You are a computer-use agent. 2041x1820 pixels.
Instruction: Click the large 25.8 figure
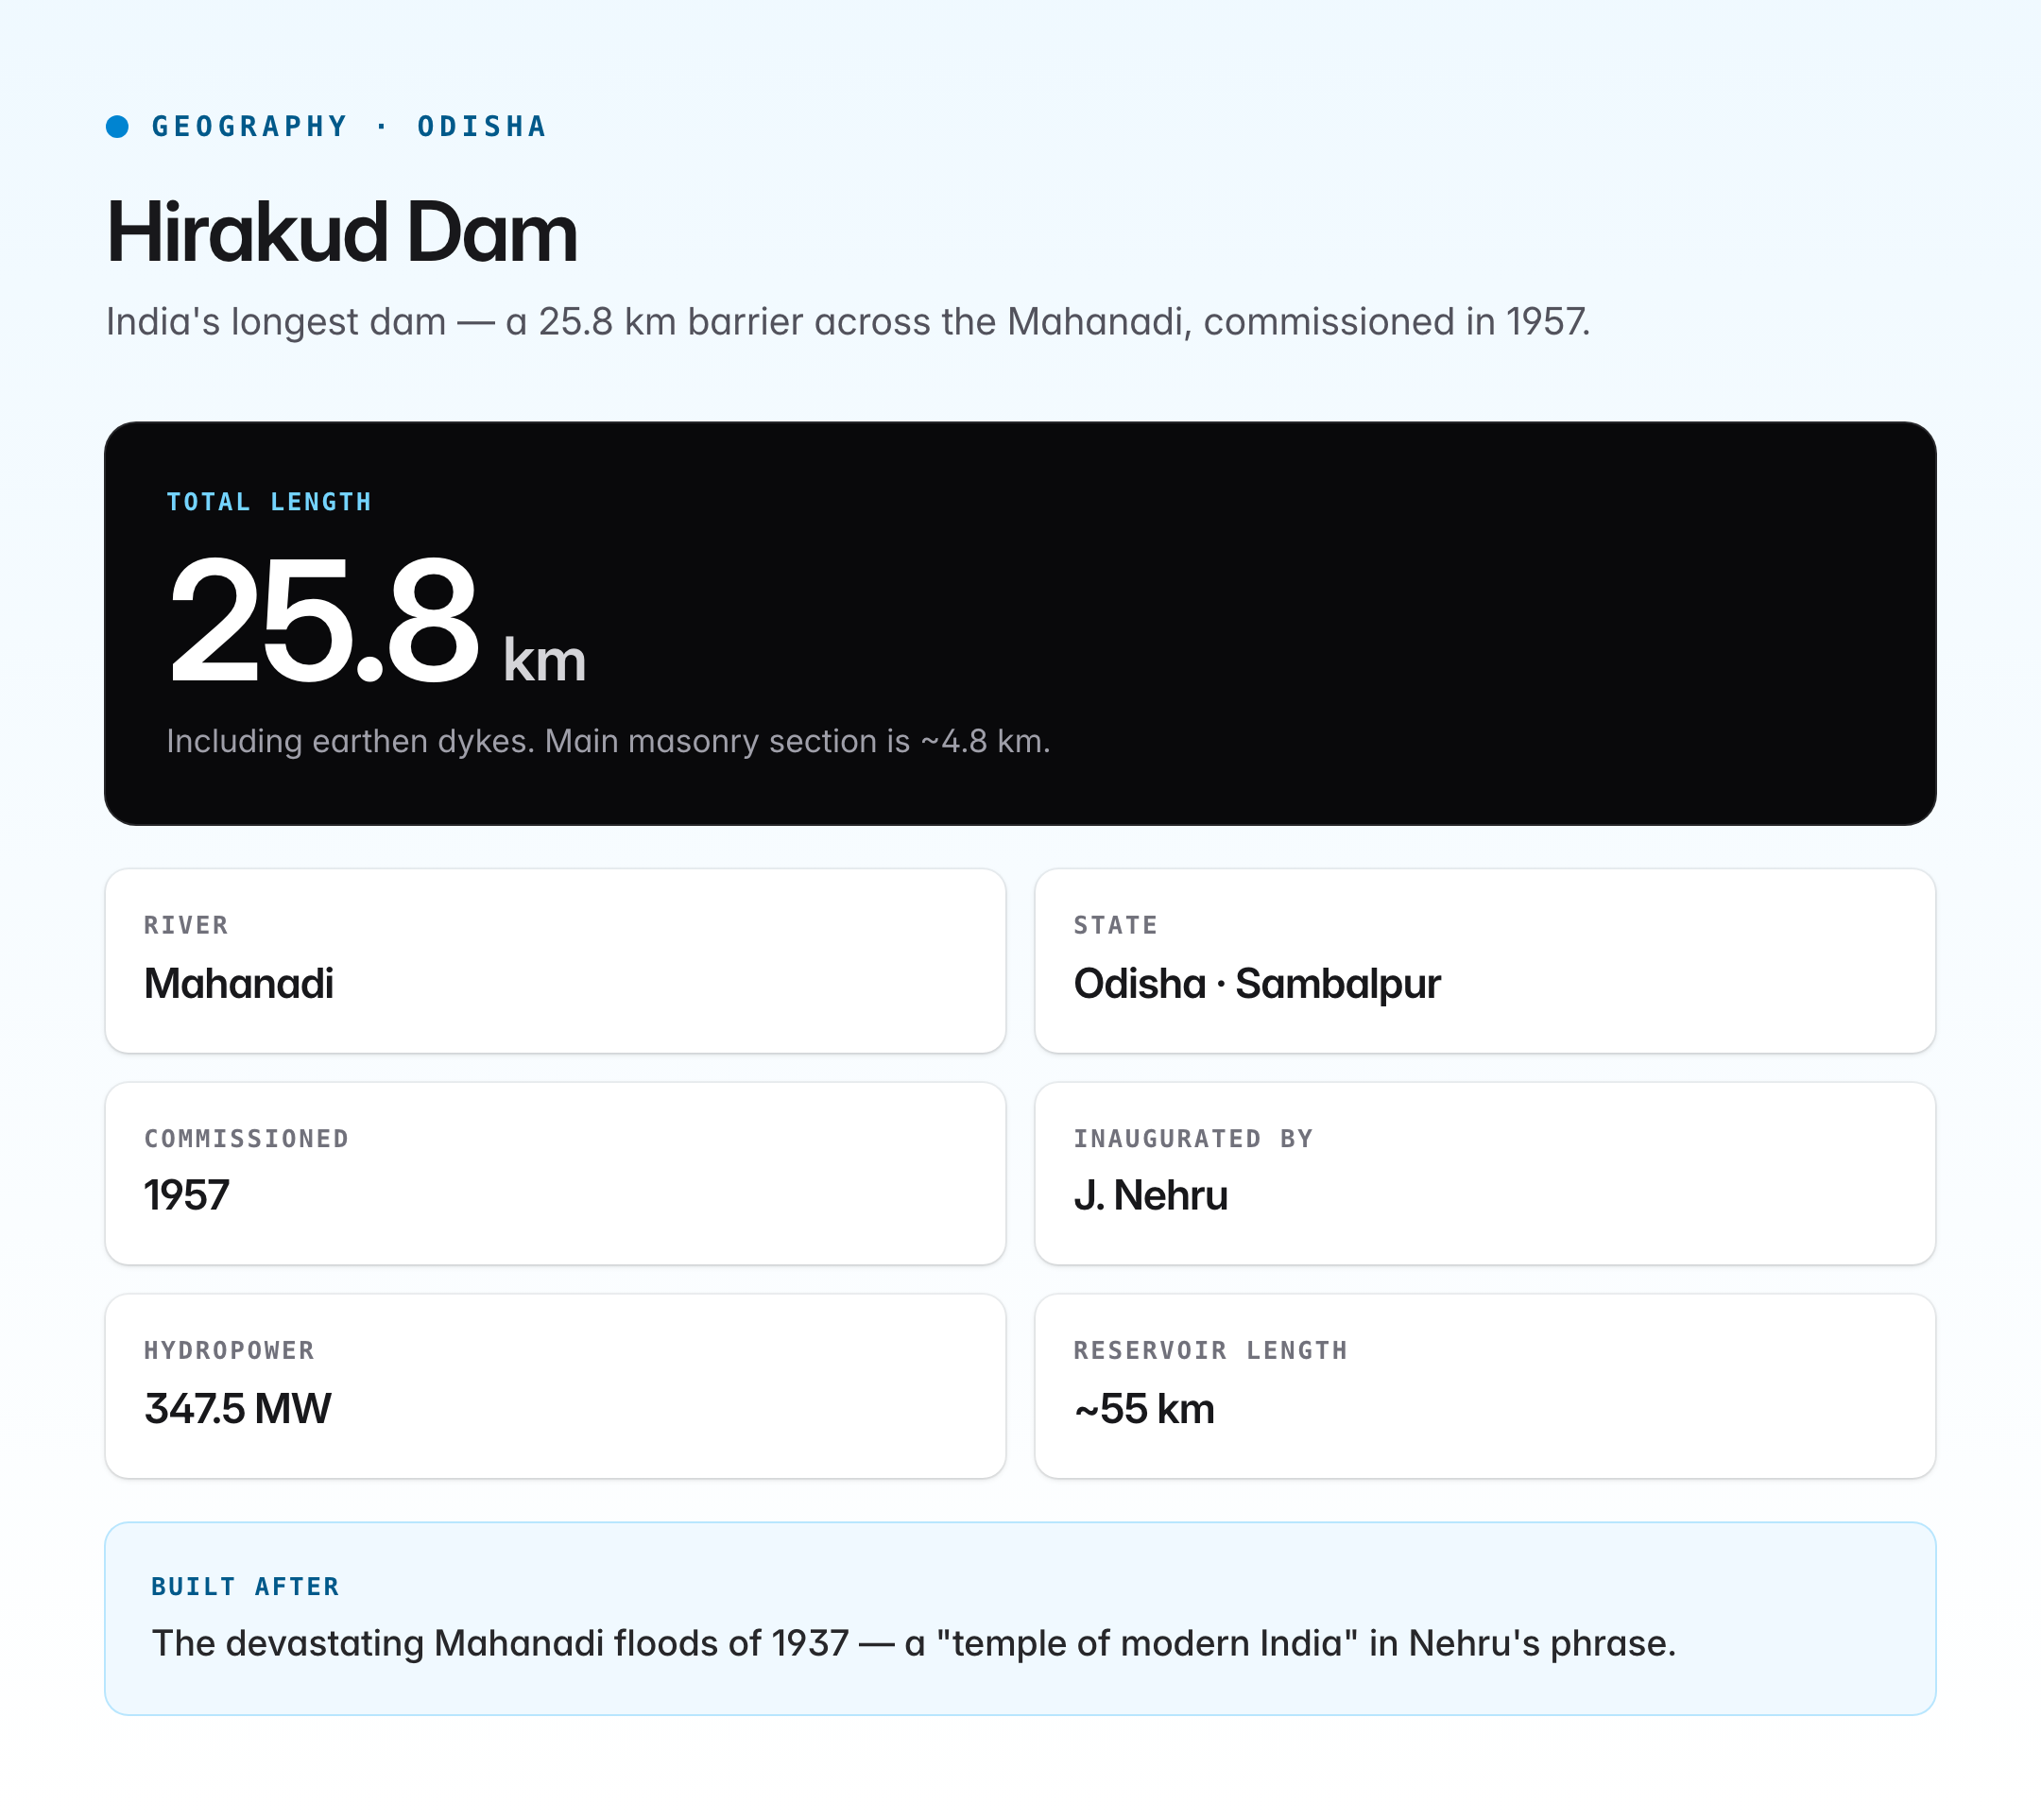pos(324,621)
